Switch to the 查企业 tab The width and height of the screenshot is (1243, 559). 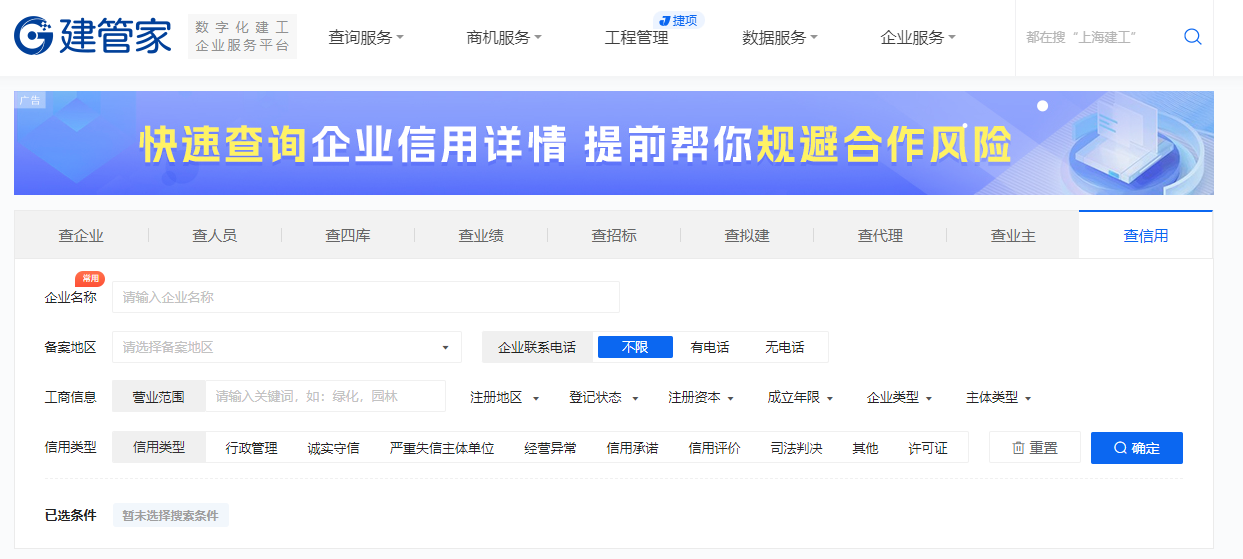[81, 235]
